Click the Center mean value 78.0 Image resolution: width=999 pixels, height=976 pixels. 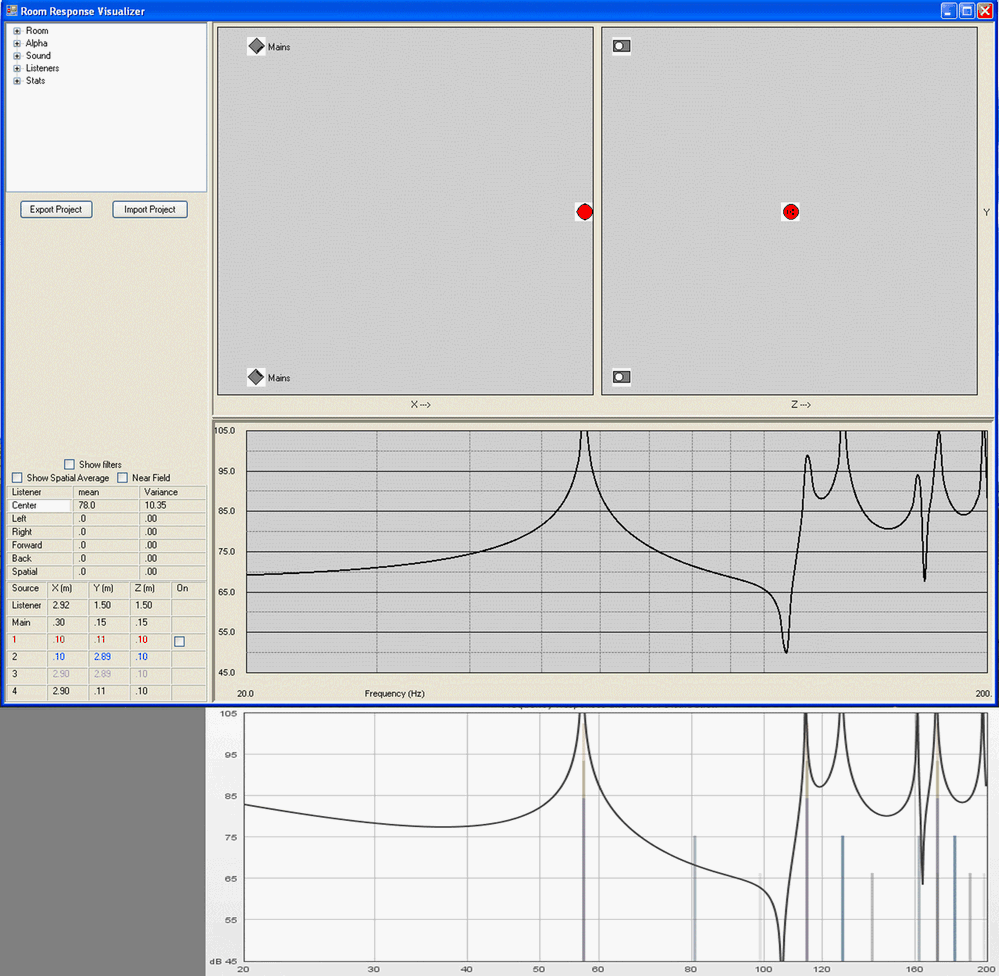[87, 505]
